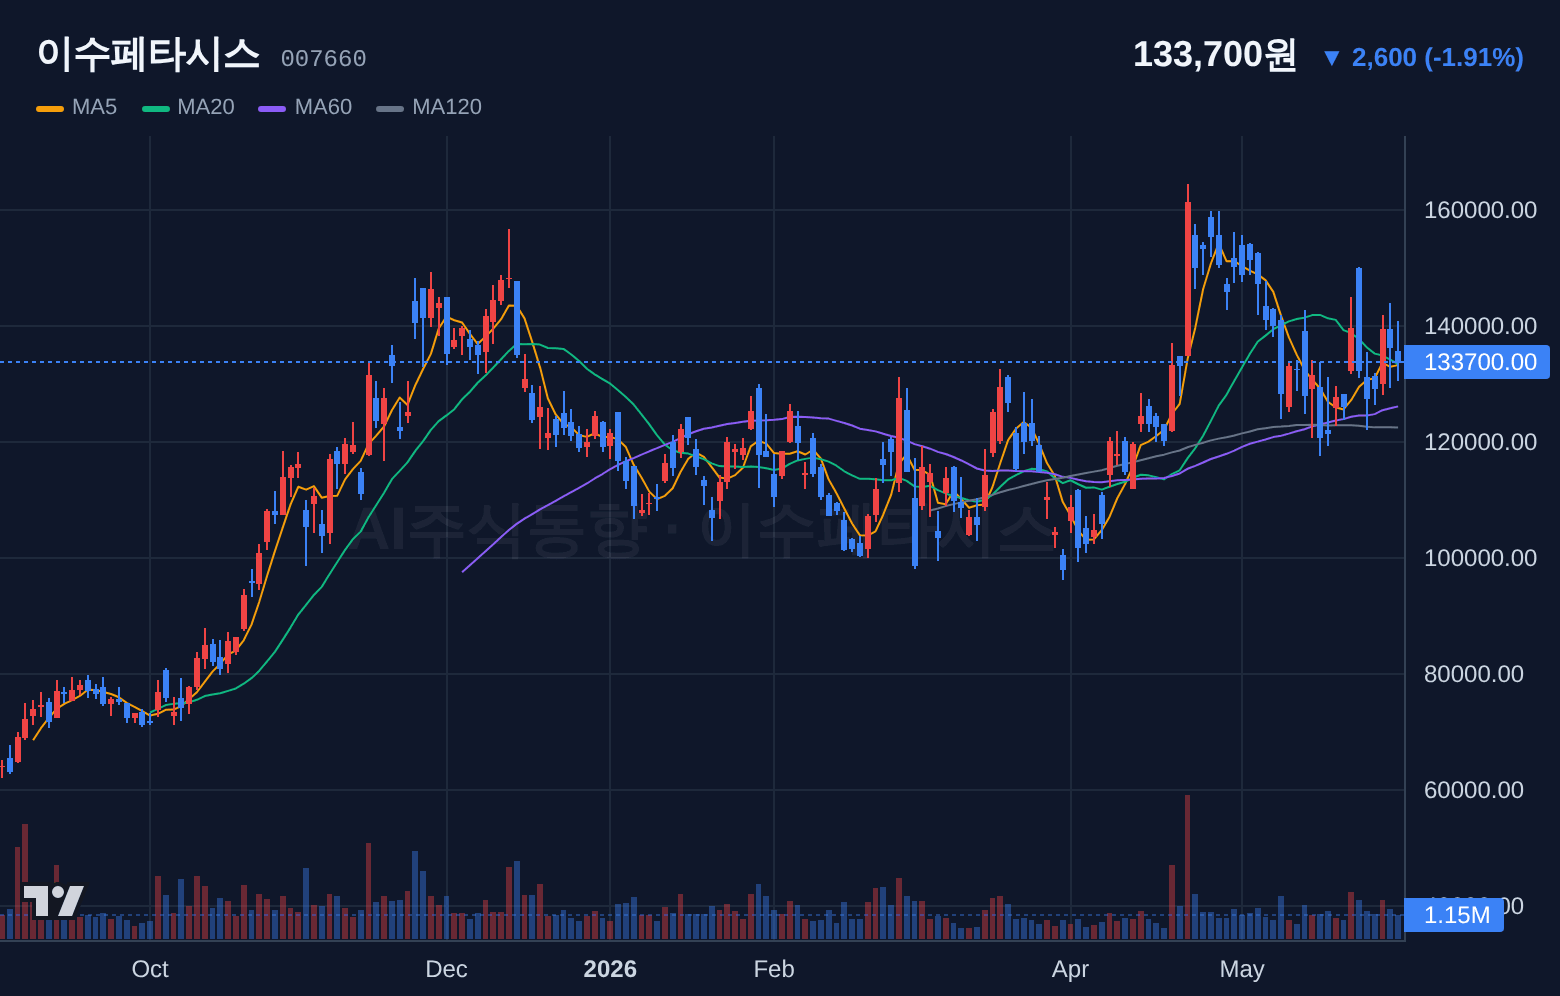This screenshot has width=1560, height=996.
Task: Click the MA5 orange legend swatch
Action: tap(50, 108)
